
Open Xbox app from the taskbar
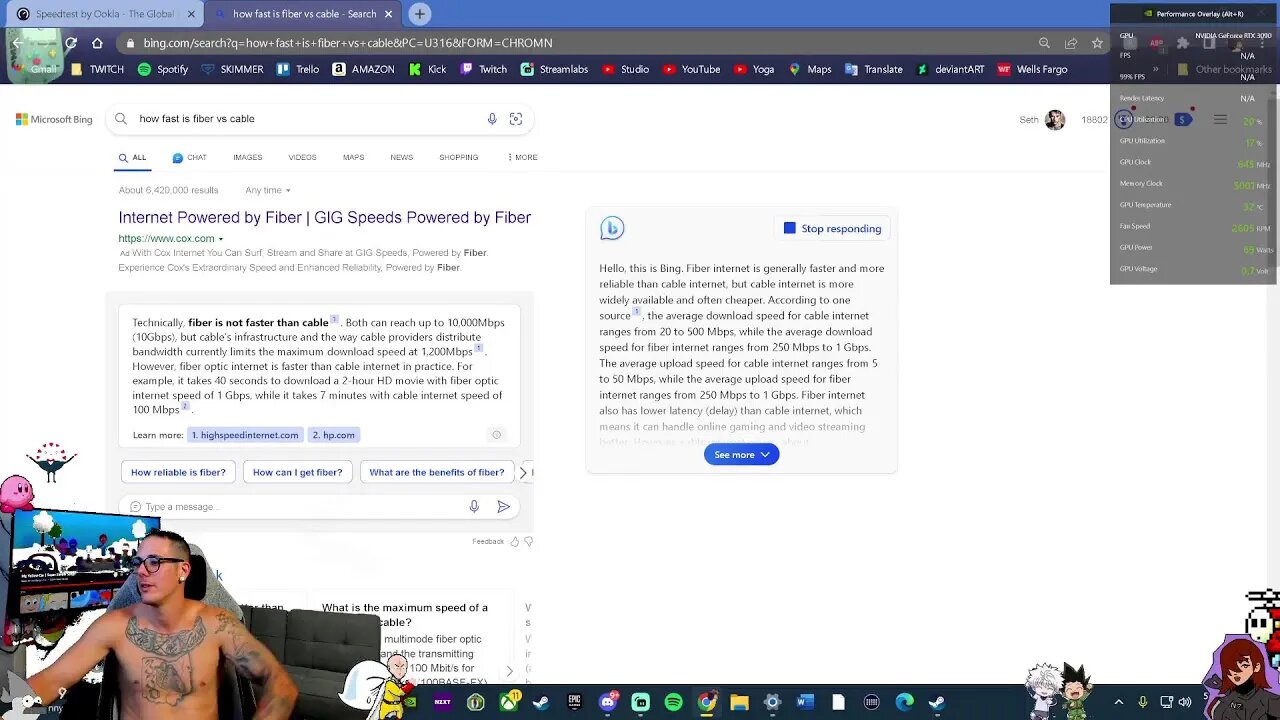[x=509, y=702]
